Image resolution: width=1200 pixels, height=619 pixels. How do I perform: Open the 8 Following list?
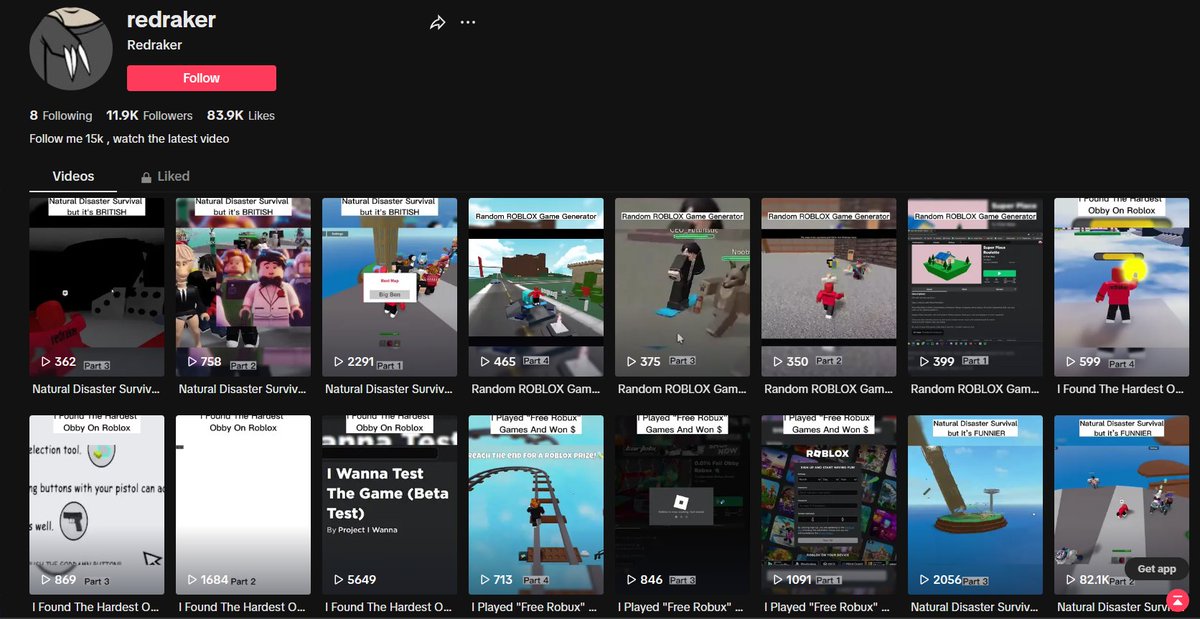tap(61, 116)
